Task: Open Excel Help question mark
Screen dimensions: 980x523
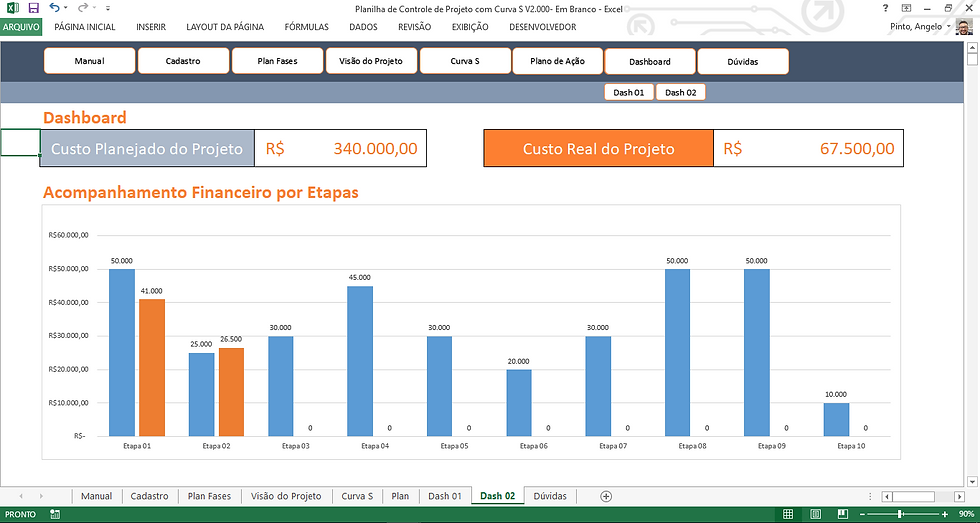Action: click(x=885, y=8)
